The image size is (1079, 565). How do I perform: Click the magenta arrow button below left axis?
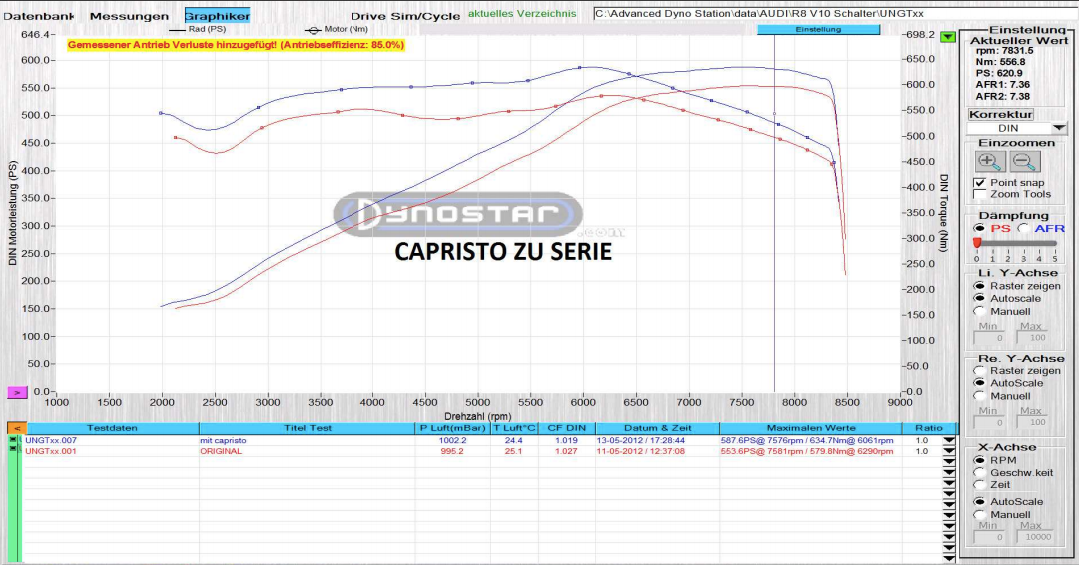pyautogui.click(x=17, y=392)
